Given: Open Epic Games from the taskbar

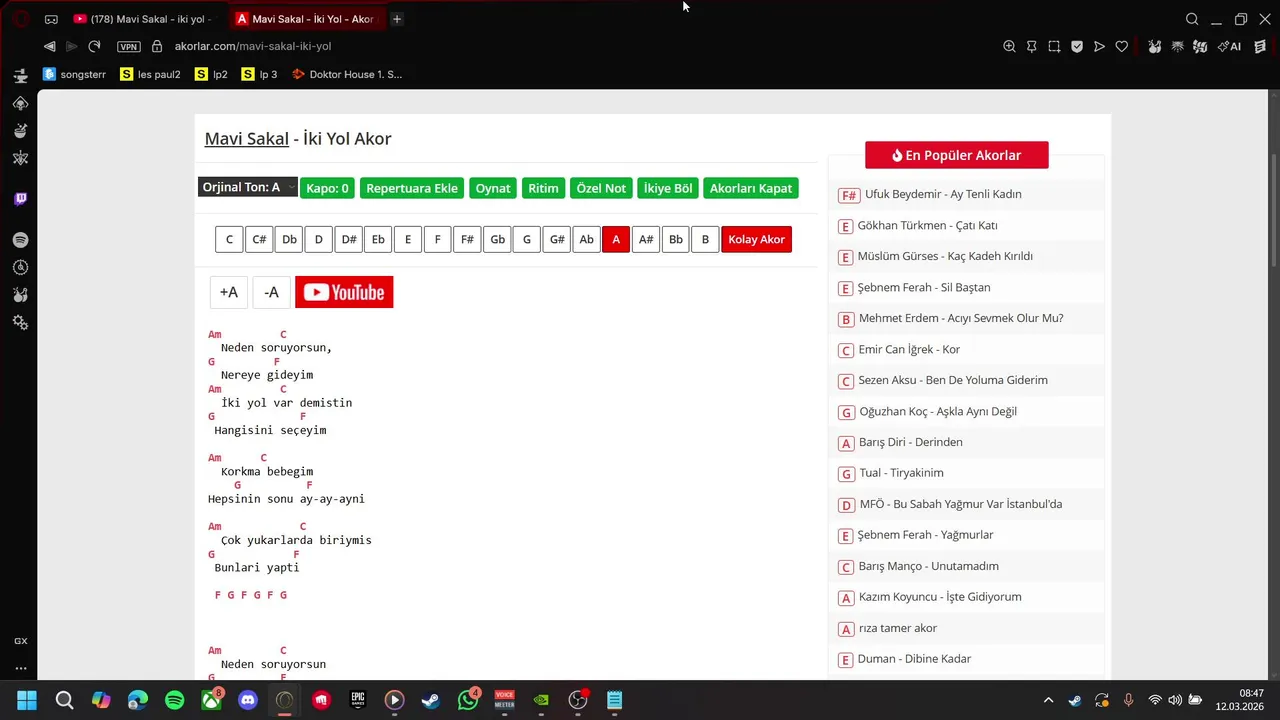Looking at the screenshot, I should pyautogui.click(x=358, y=700).
